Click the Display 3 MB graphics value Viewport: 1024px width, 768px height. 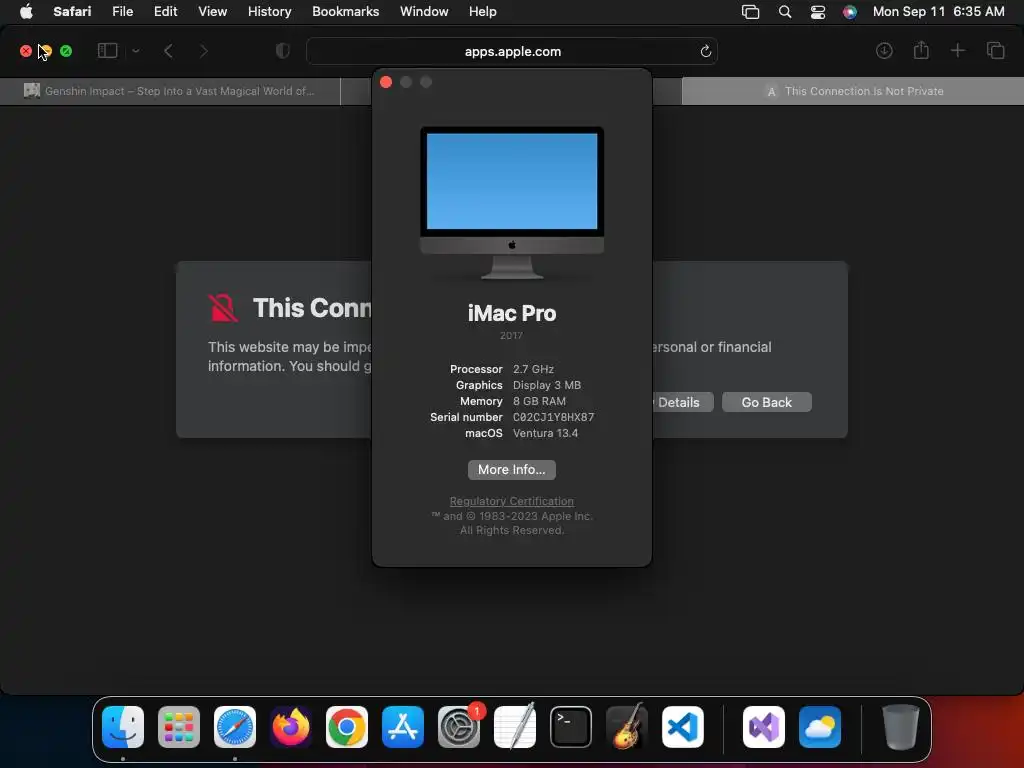click(x=547, y=385)
